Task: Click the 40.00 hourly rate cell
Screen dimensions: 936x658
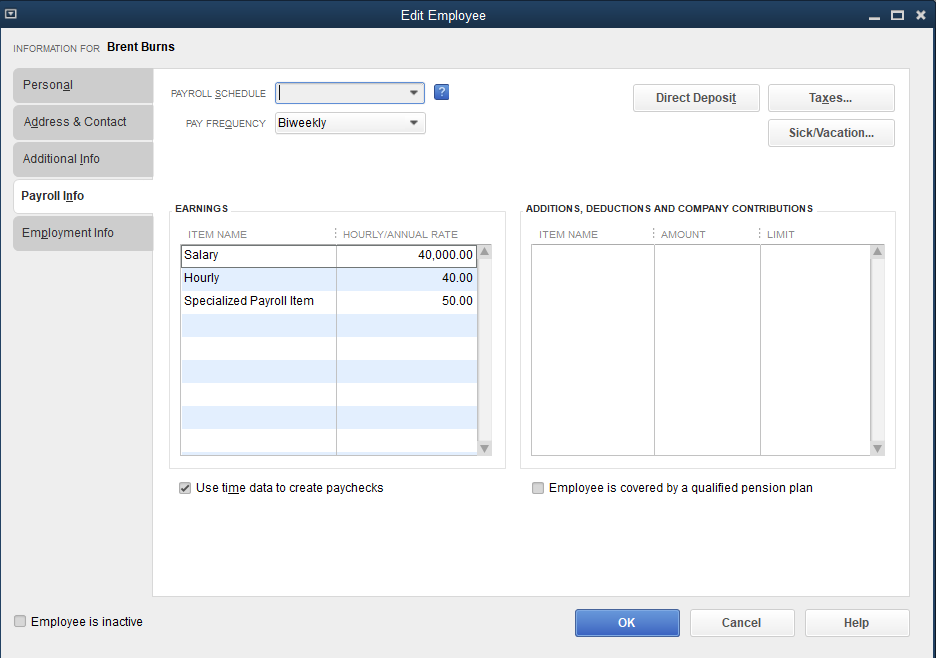Action: pyautogui.click(x=407, y=278)
